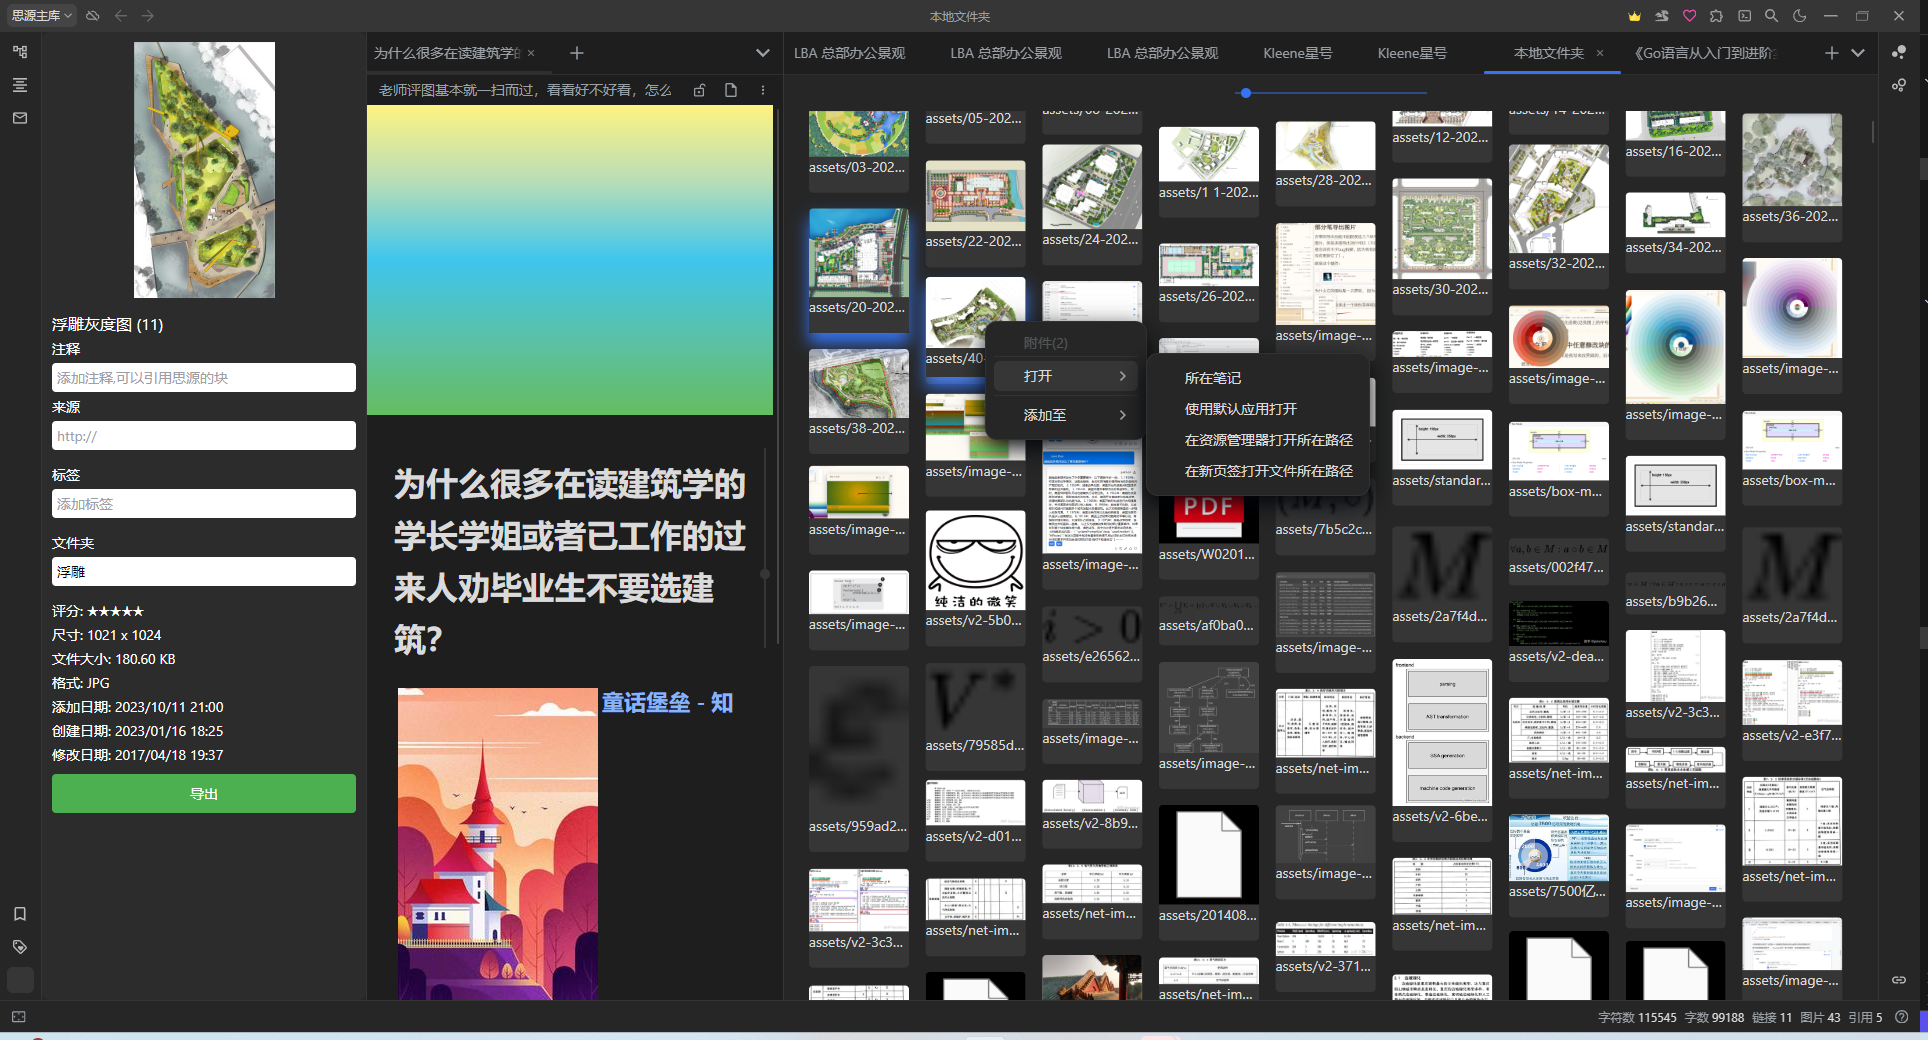The width and height of the screenshot is (1928, 1040).
Task: Open the file tree panel icon
Action: click(20, 52)
